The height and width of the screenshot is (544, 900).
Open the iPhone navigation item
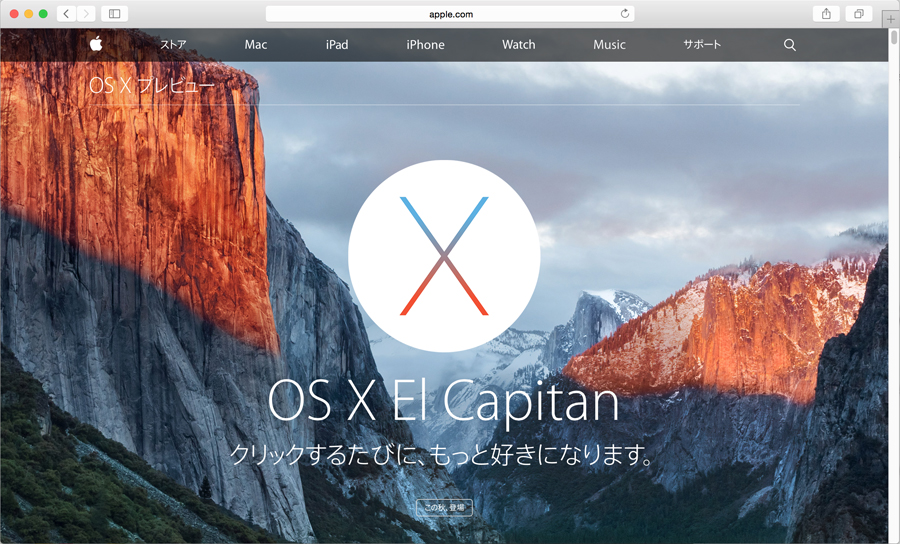coord(425,44)
